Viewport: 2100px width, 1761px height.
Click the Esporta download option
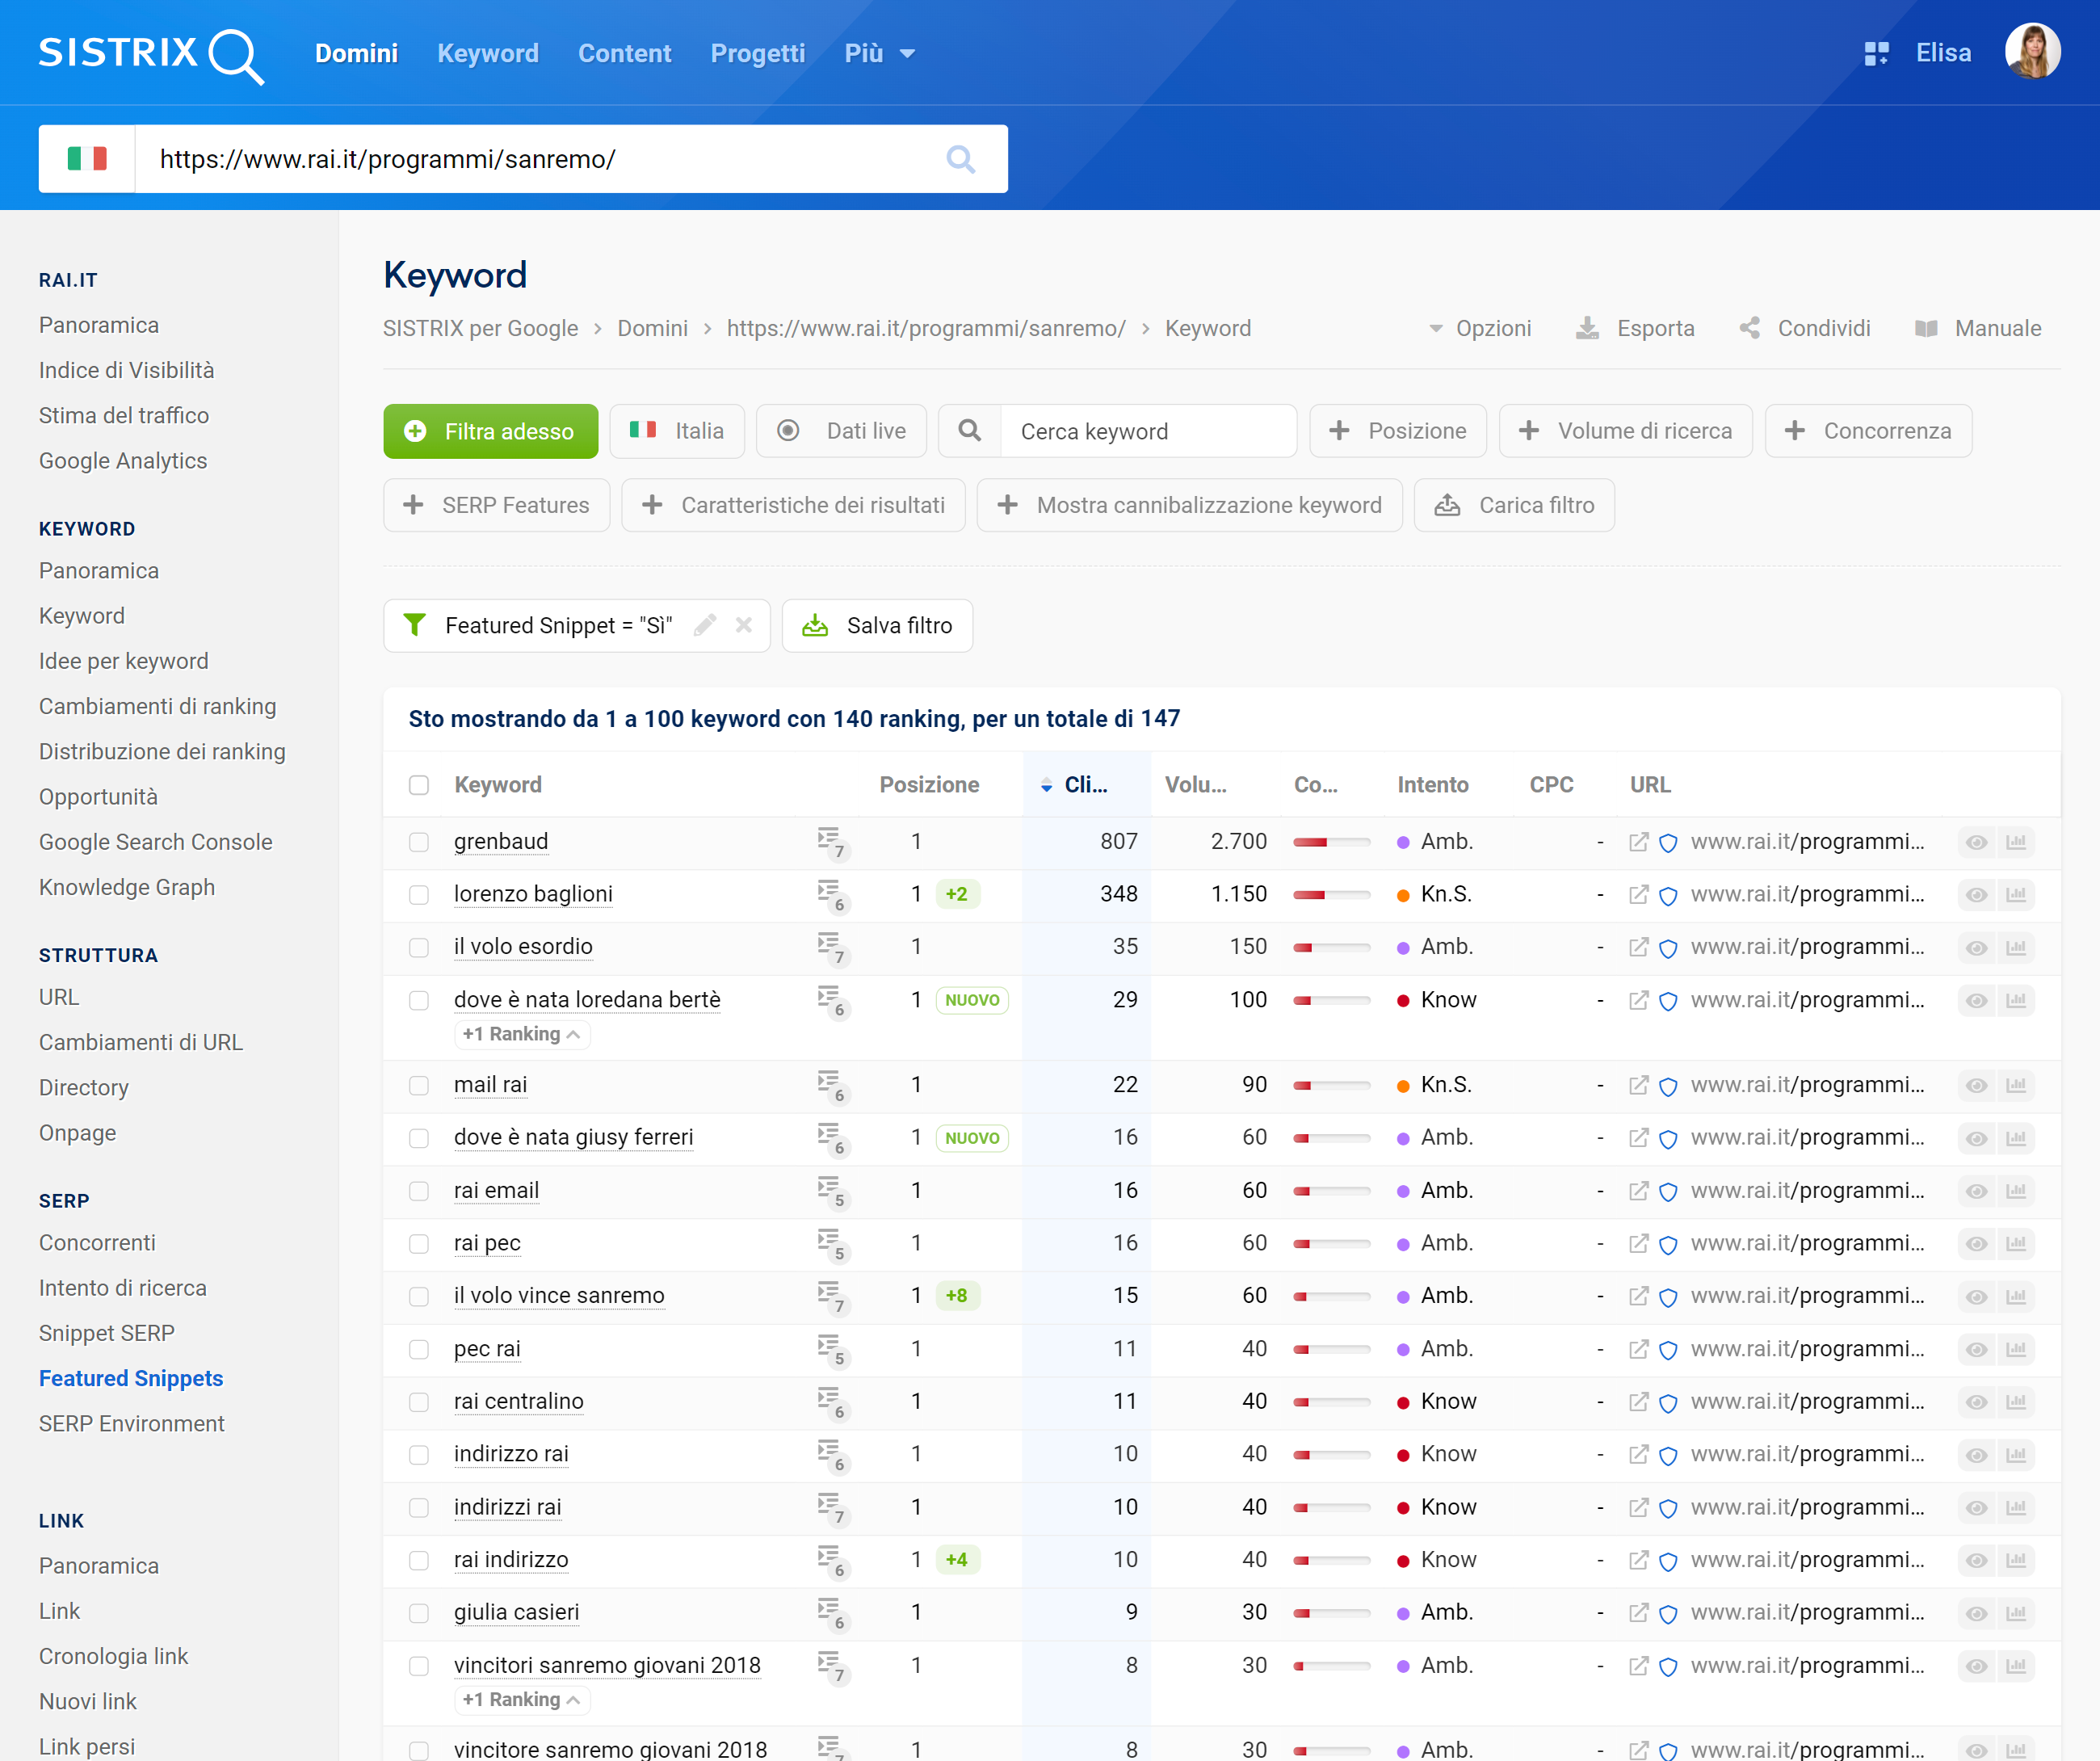[1635, 328]
